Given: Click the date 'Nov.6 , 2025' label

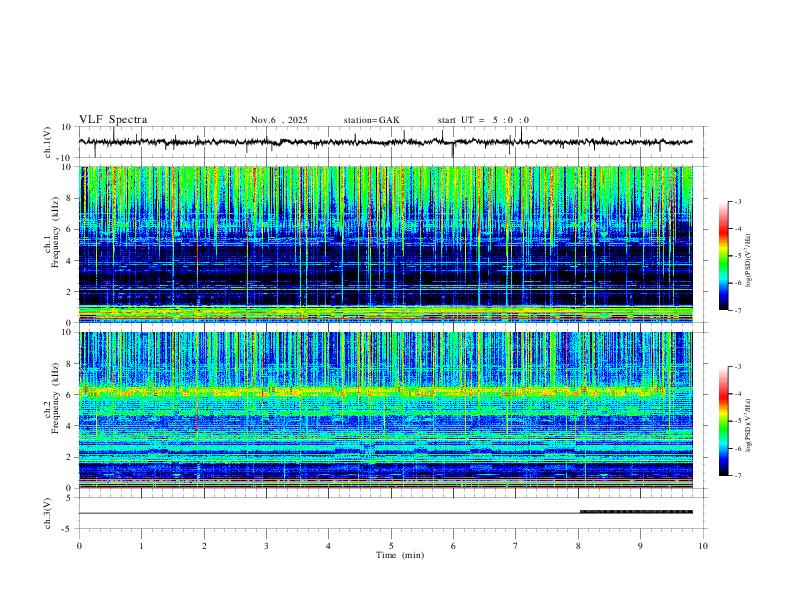Looking at the screenshot, I should click(x=279, y=120).
